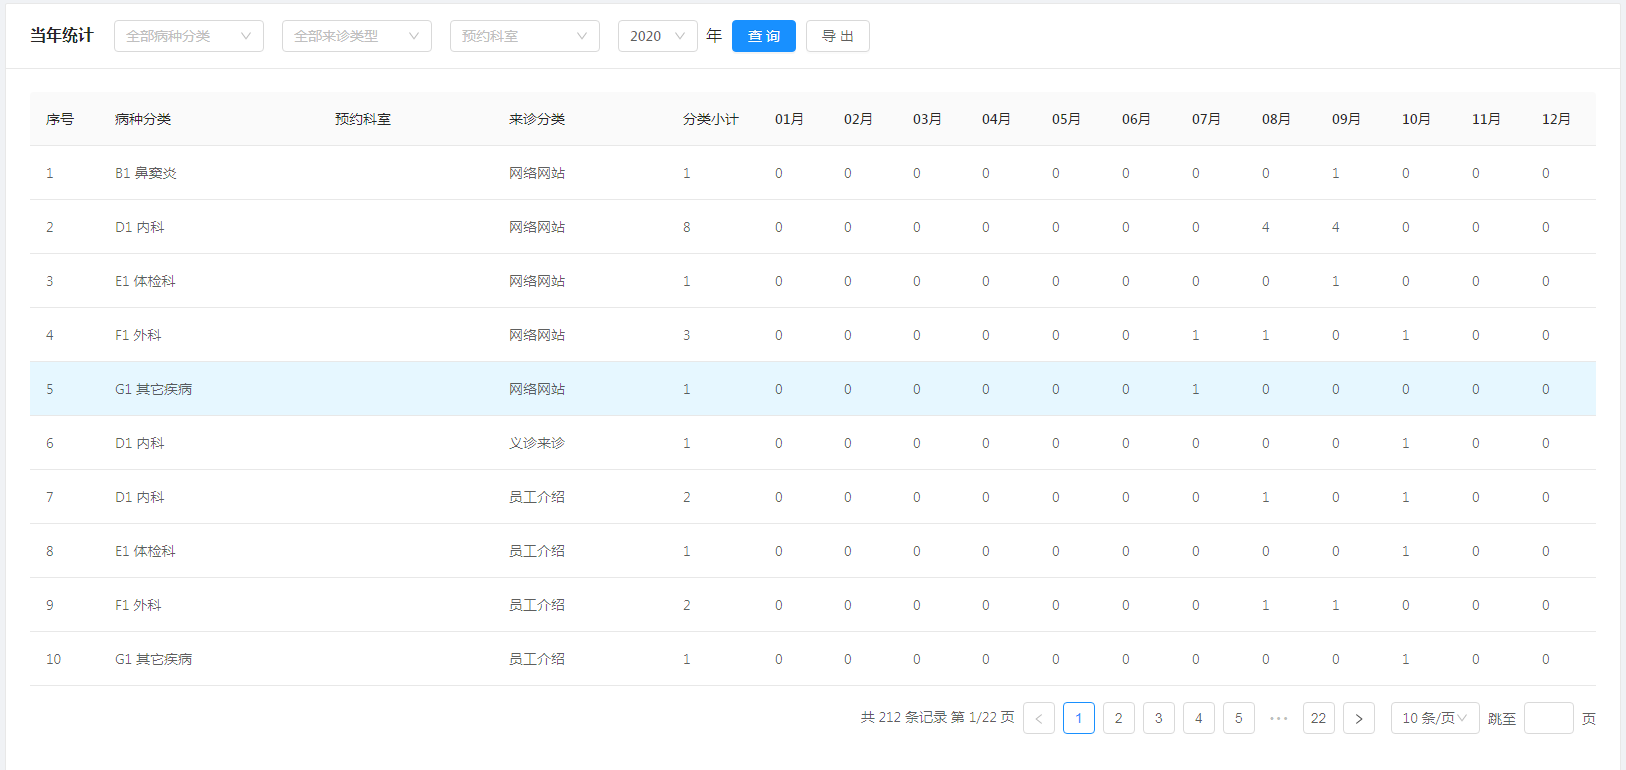Select page 5 in pagination
This screenshot has height=770, width=1626.
(x=1239, y=718)
